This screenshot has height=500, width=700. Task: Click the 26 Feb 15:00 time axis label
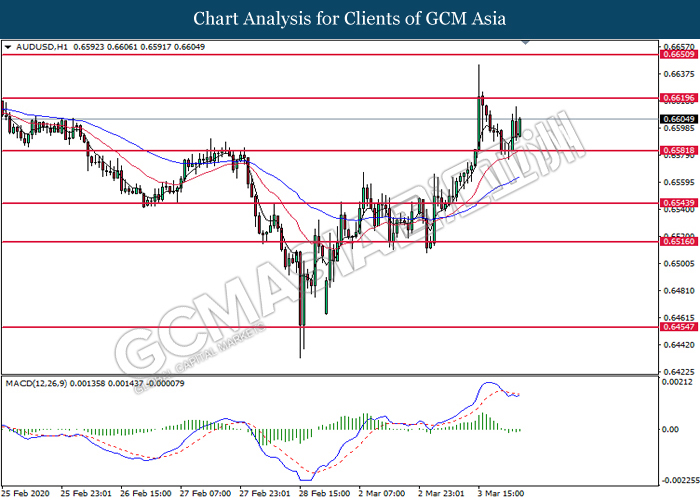146,493
